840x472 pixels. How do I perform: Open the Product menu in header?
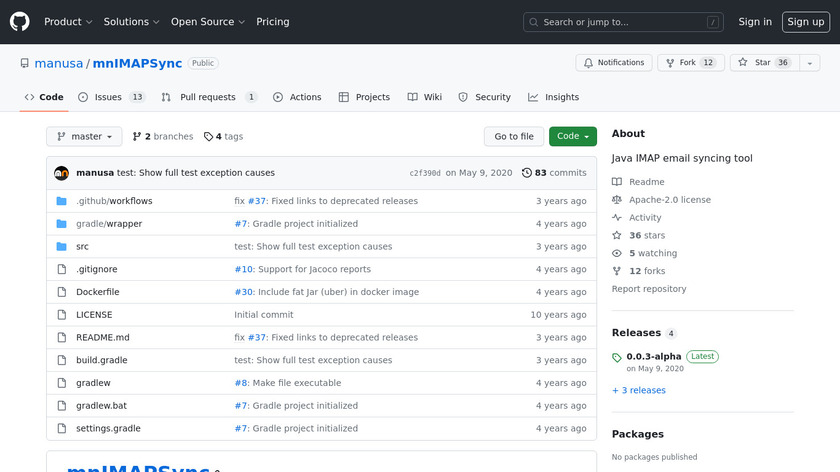point(68,22)
